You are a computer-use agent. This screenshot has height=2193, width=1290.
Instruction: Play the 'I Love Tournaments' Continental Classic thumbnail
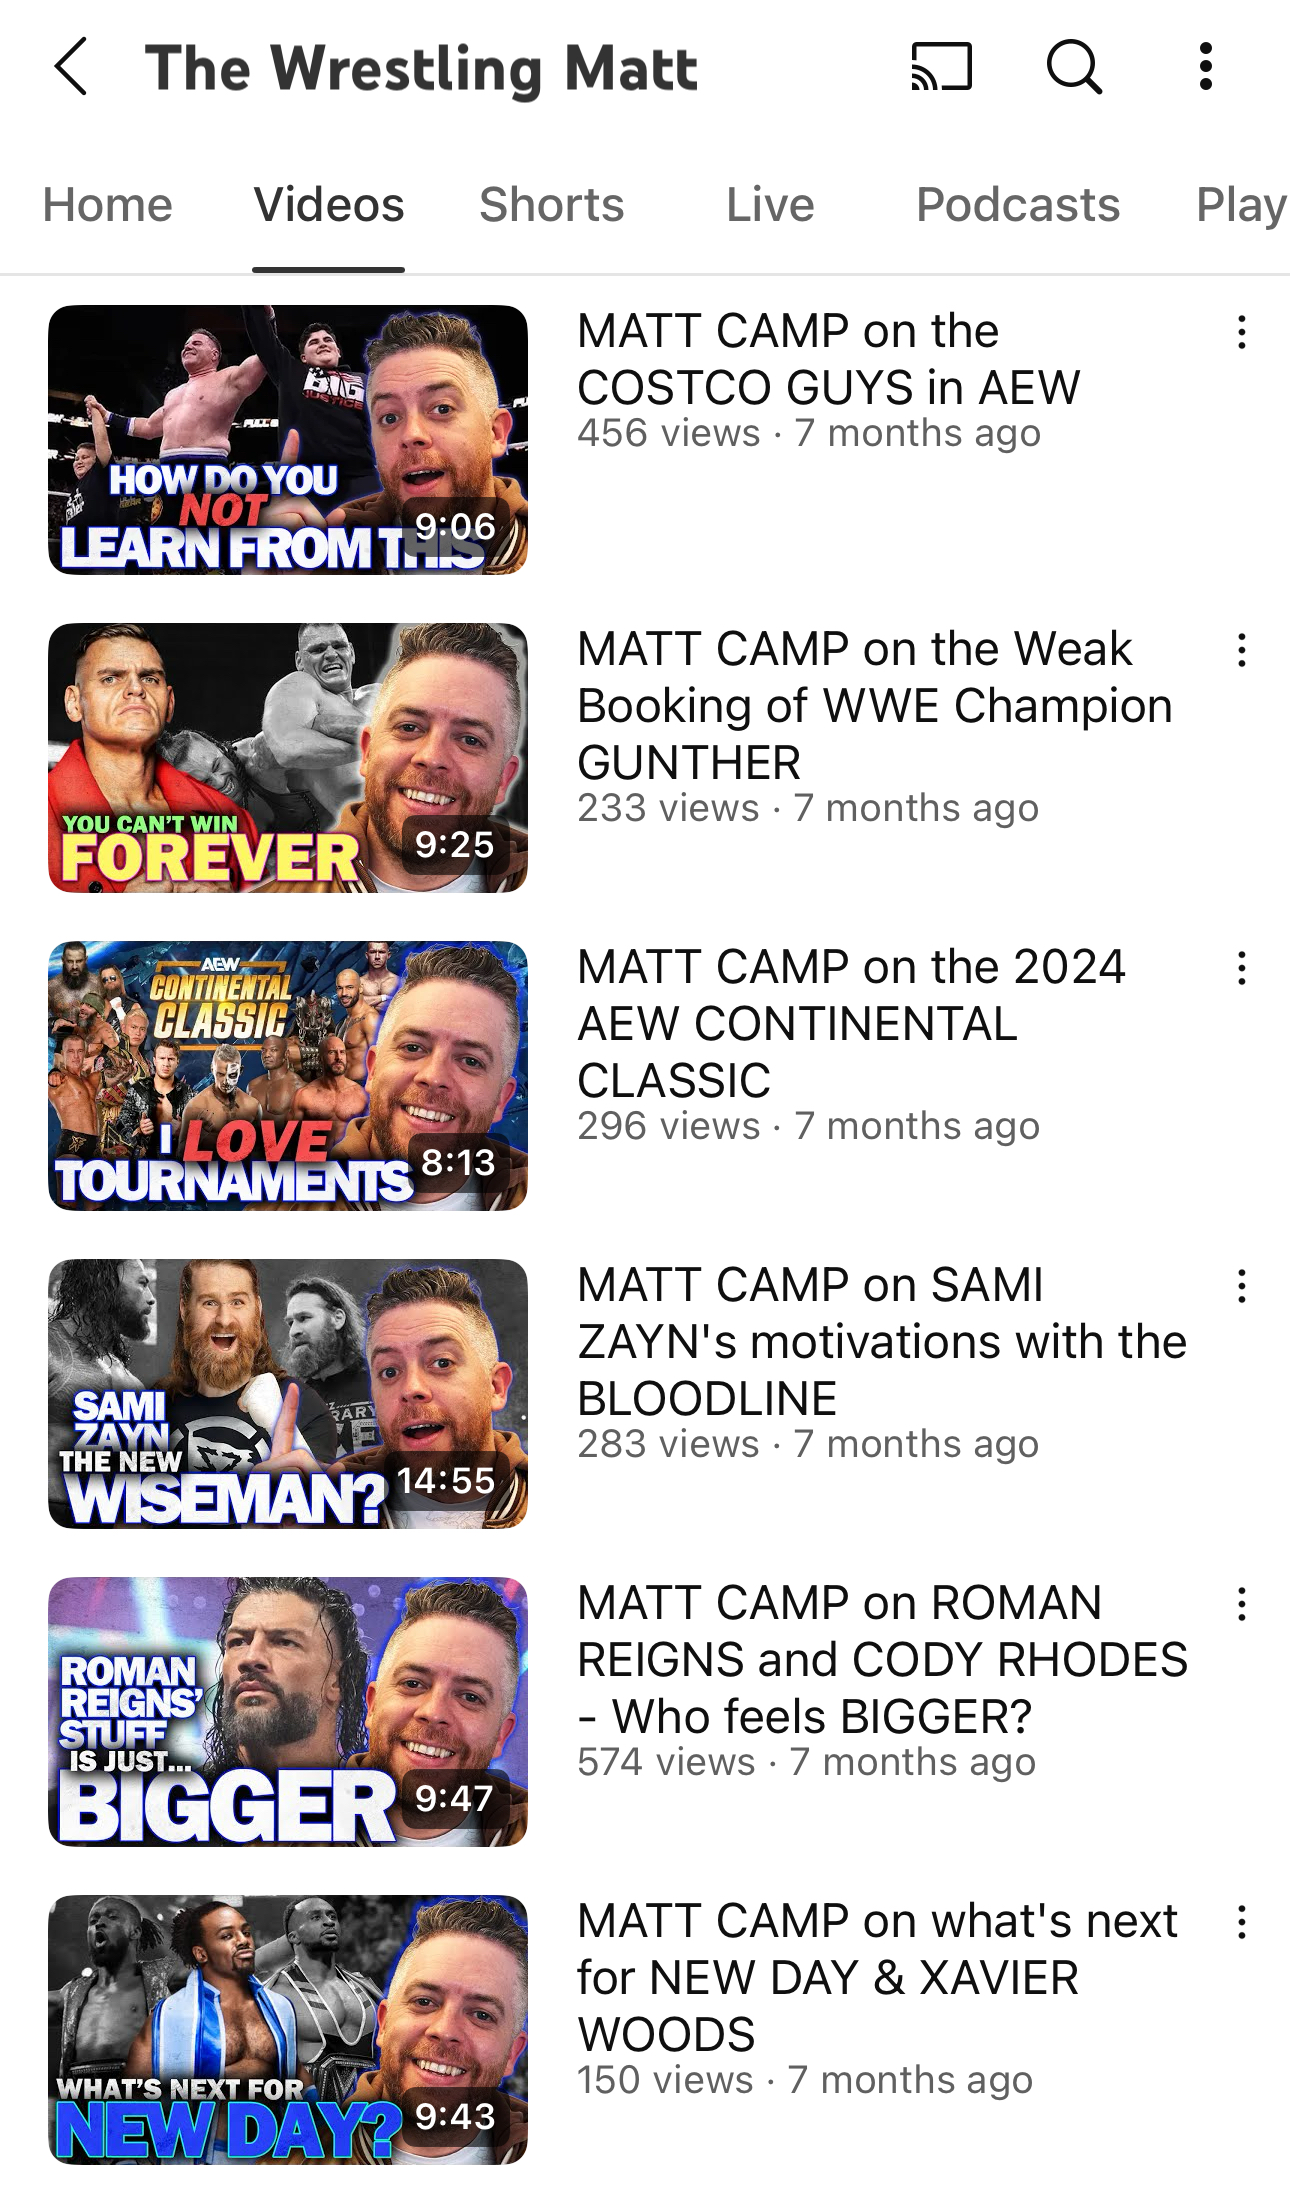click(x=288, y=1076)
